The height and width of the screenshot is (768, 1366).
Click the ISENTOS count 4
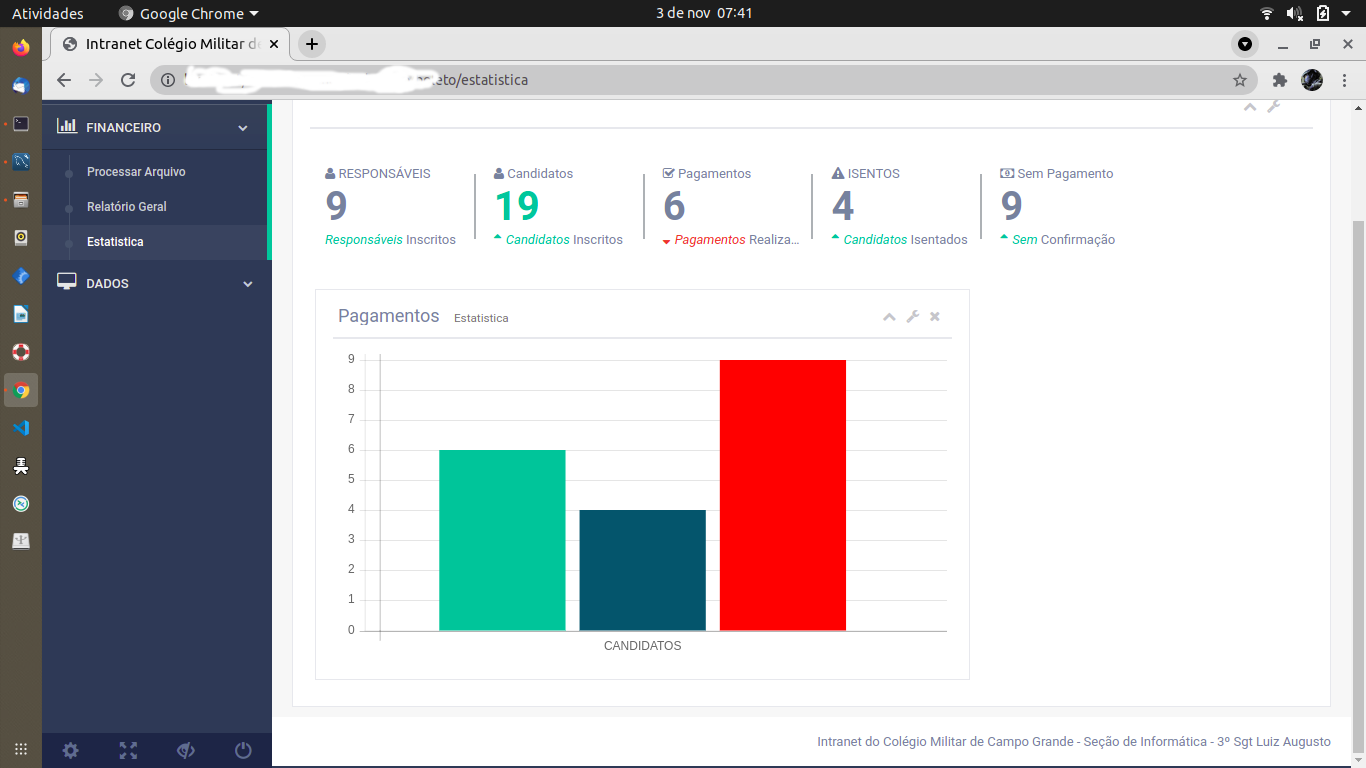point(843,206)
